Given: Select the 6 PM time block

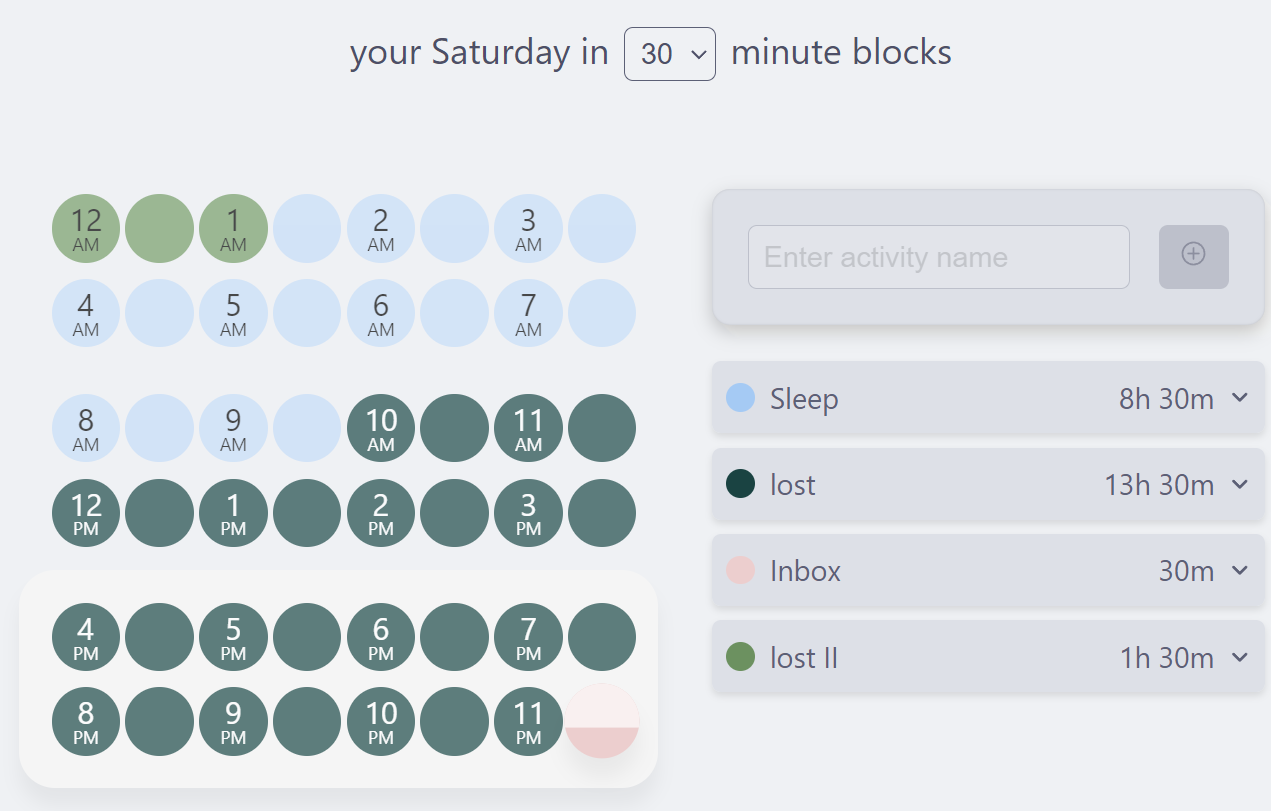Looking at the screenshot, I should [381, 637].
